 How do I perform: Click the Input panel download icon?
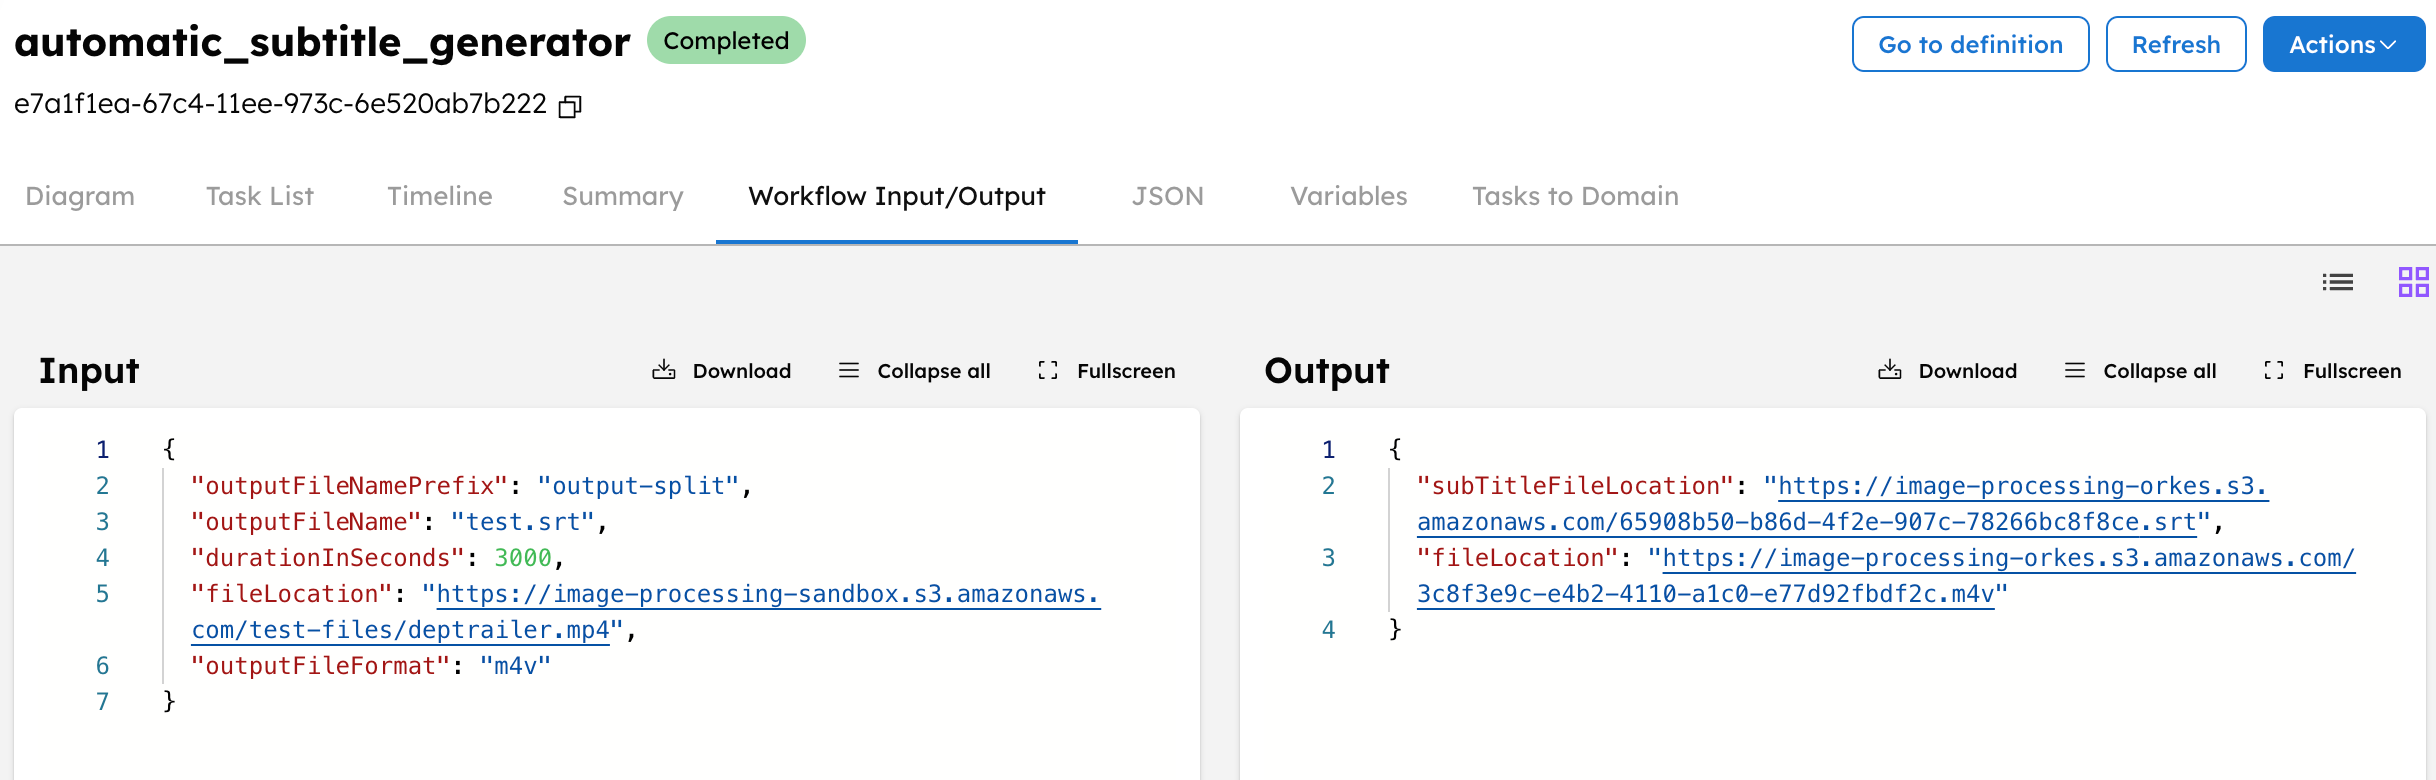point(664,370)
